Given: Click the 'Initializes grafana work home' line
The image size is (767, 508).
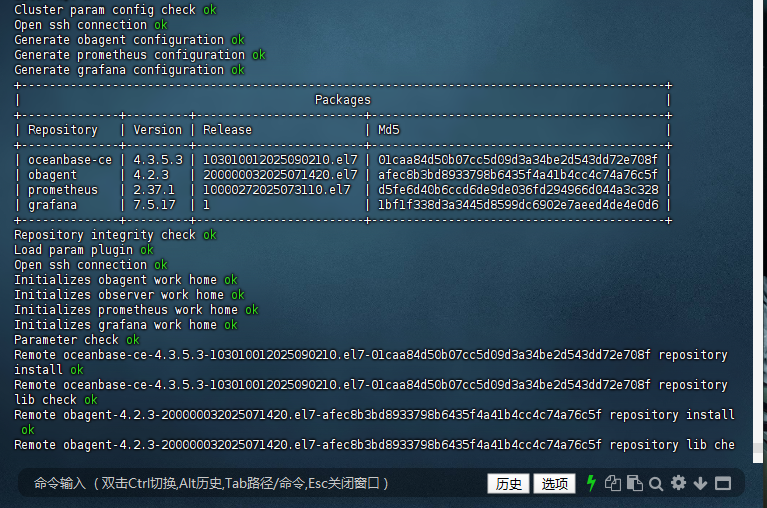Looking at the screenshot, I should (x=126, y=325).
